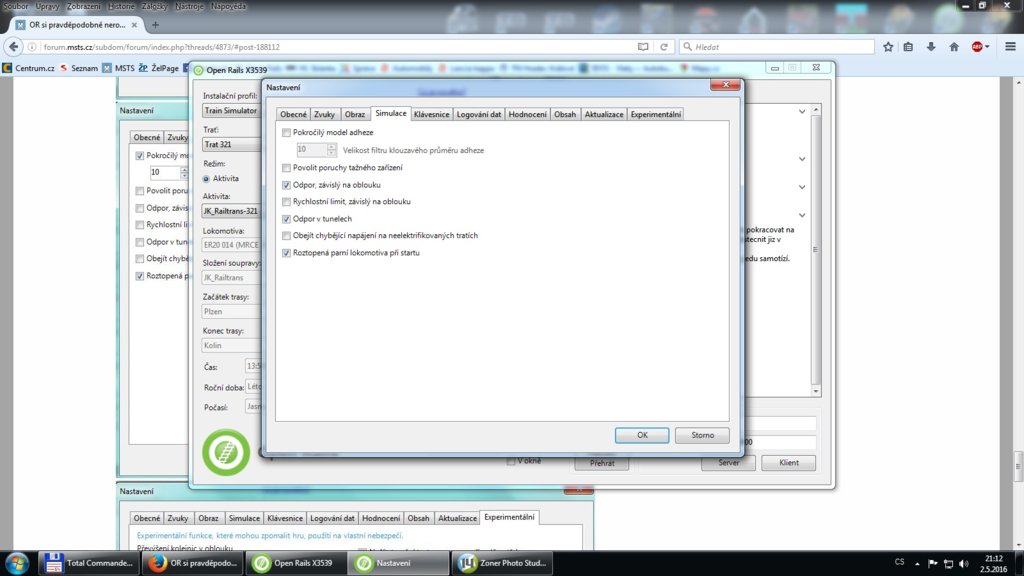Uncheck 'Roztopená parní lokomotiva při startu'
This screenshot has width=1024, height=576.
coord(286,253)
